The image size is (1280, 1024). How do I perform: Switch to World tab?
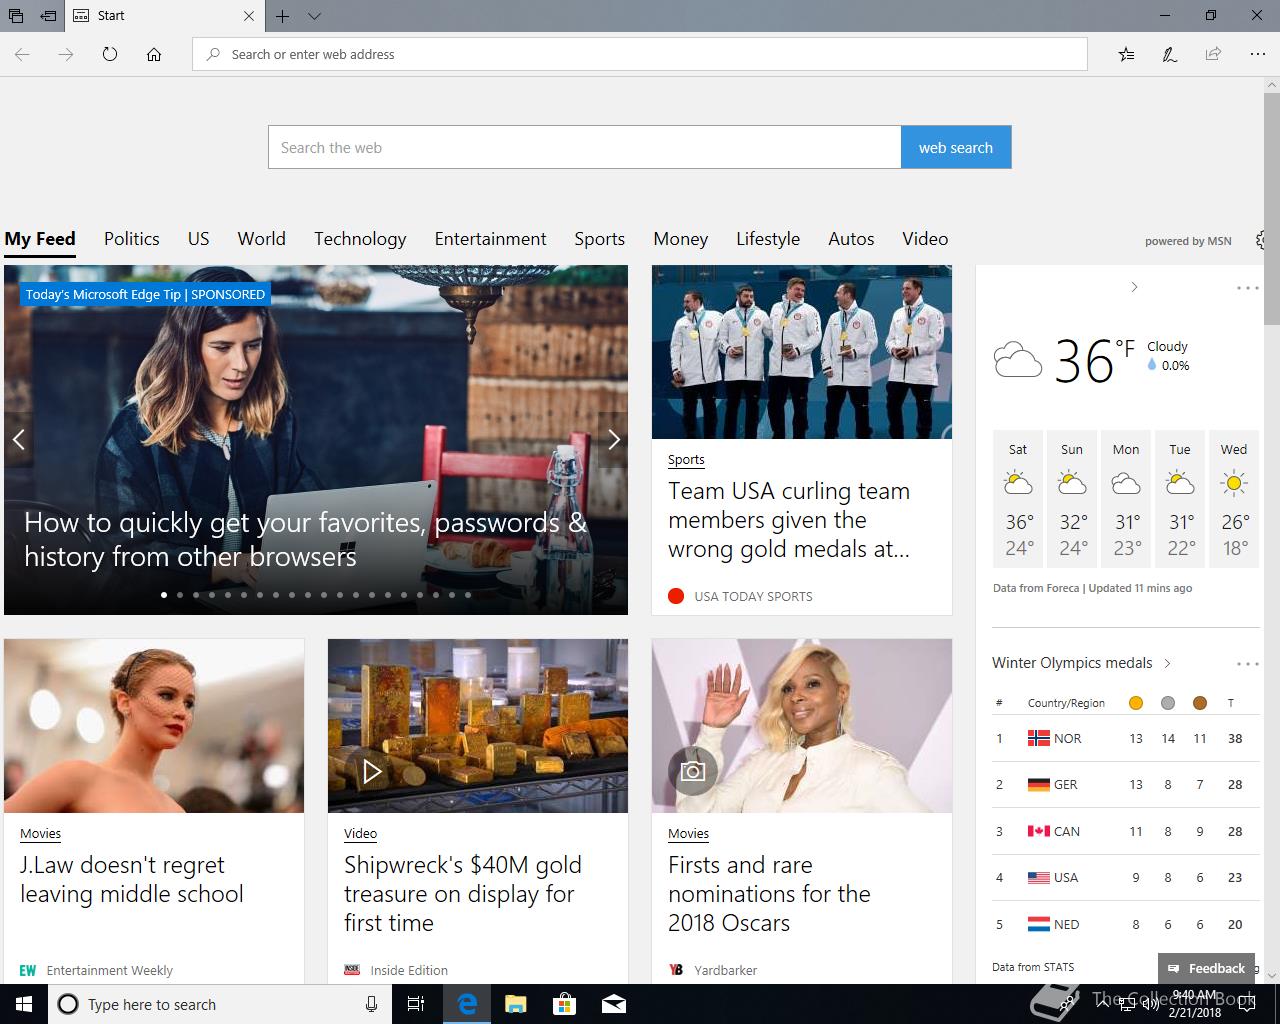[262, 239]
